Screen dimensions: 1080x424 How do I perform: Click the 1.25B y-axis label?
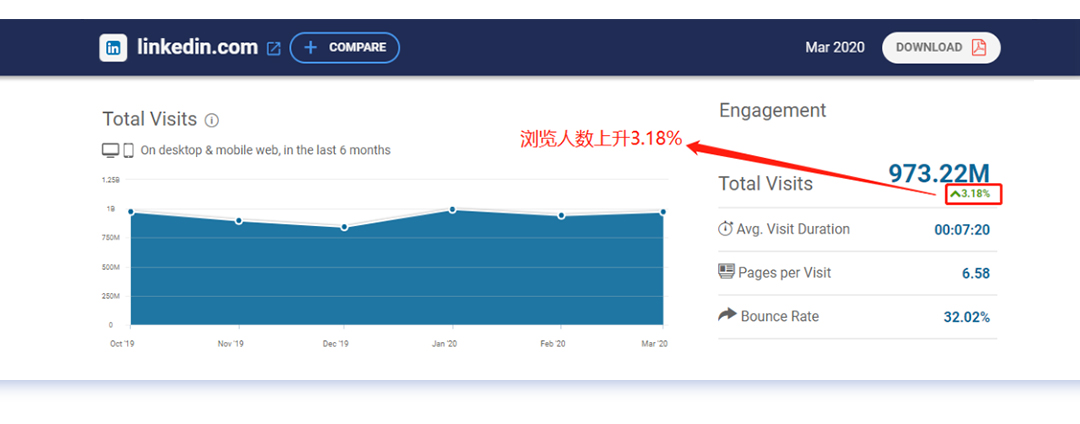pyautogui.click(x=111, y=180)
